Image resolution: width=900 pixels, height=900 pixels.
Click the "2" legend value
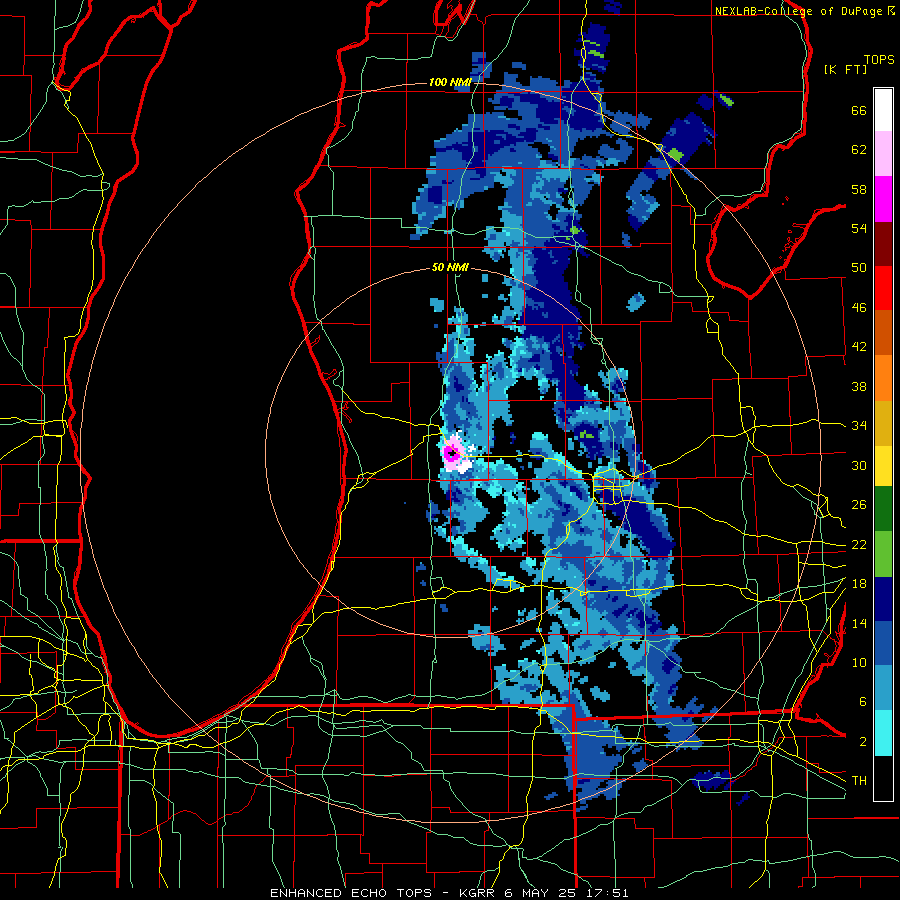(x=862, y=742)
